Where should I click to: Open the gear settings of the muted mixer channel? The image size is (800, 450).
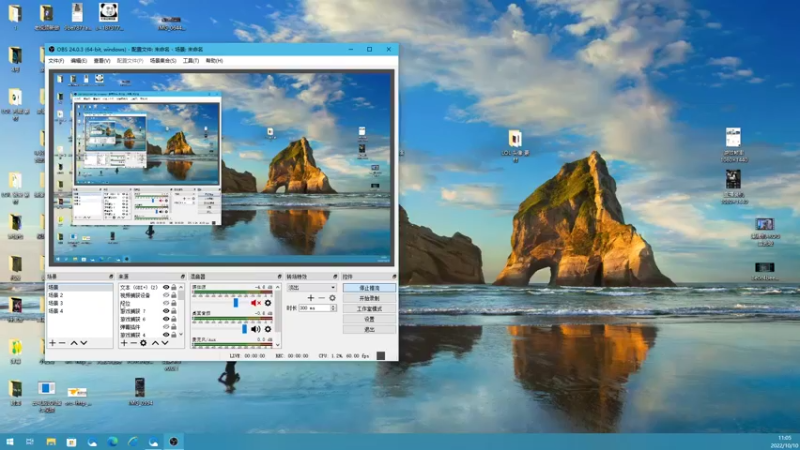(x=268, y=303)
